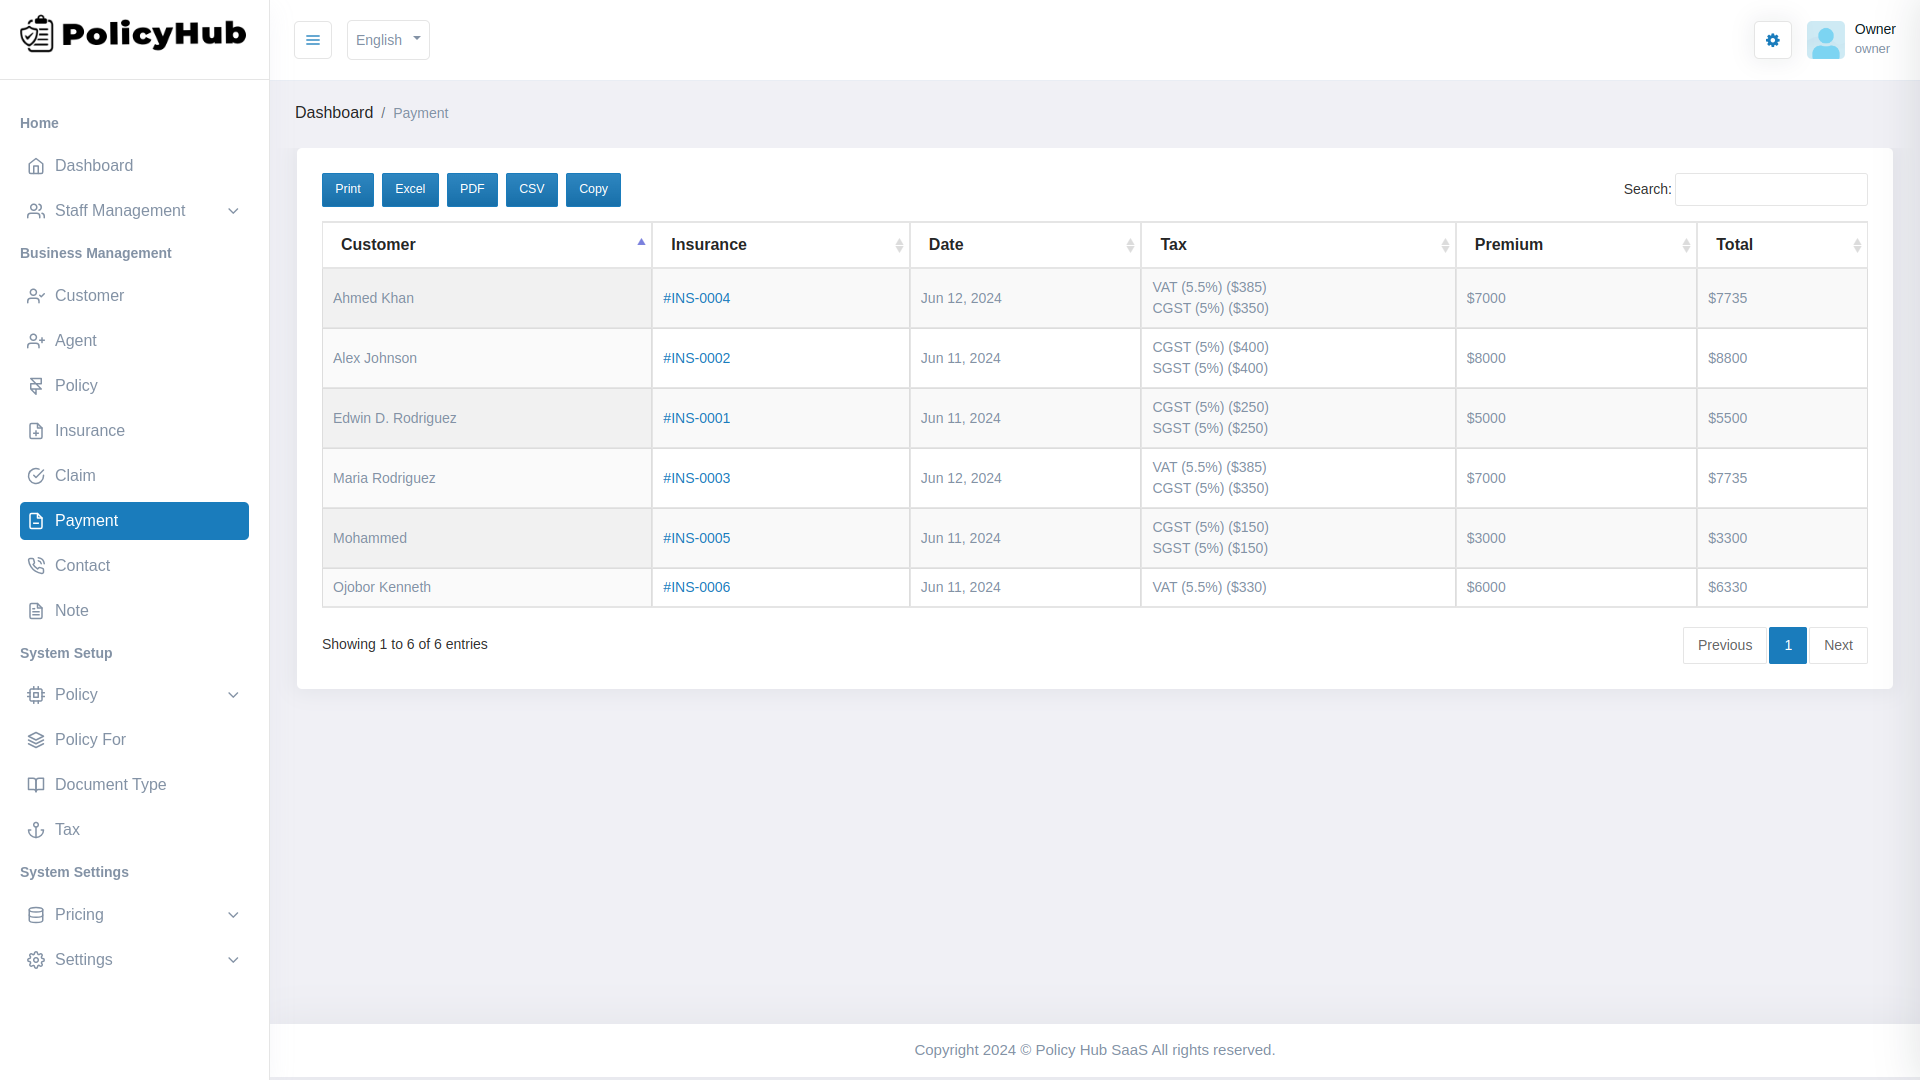
Task: Click the Customer icon in Business Management
Action: coord(37,295)
